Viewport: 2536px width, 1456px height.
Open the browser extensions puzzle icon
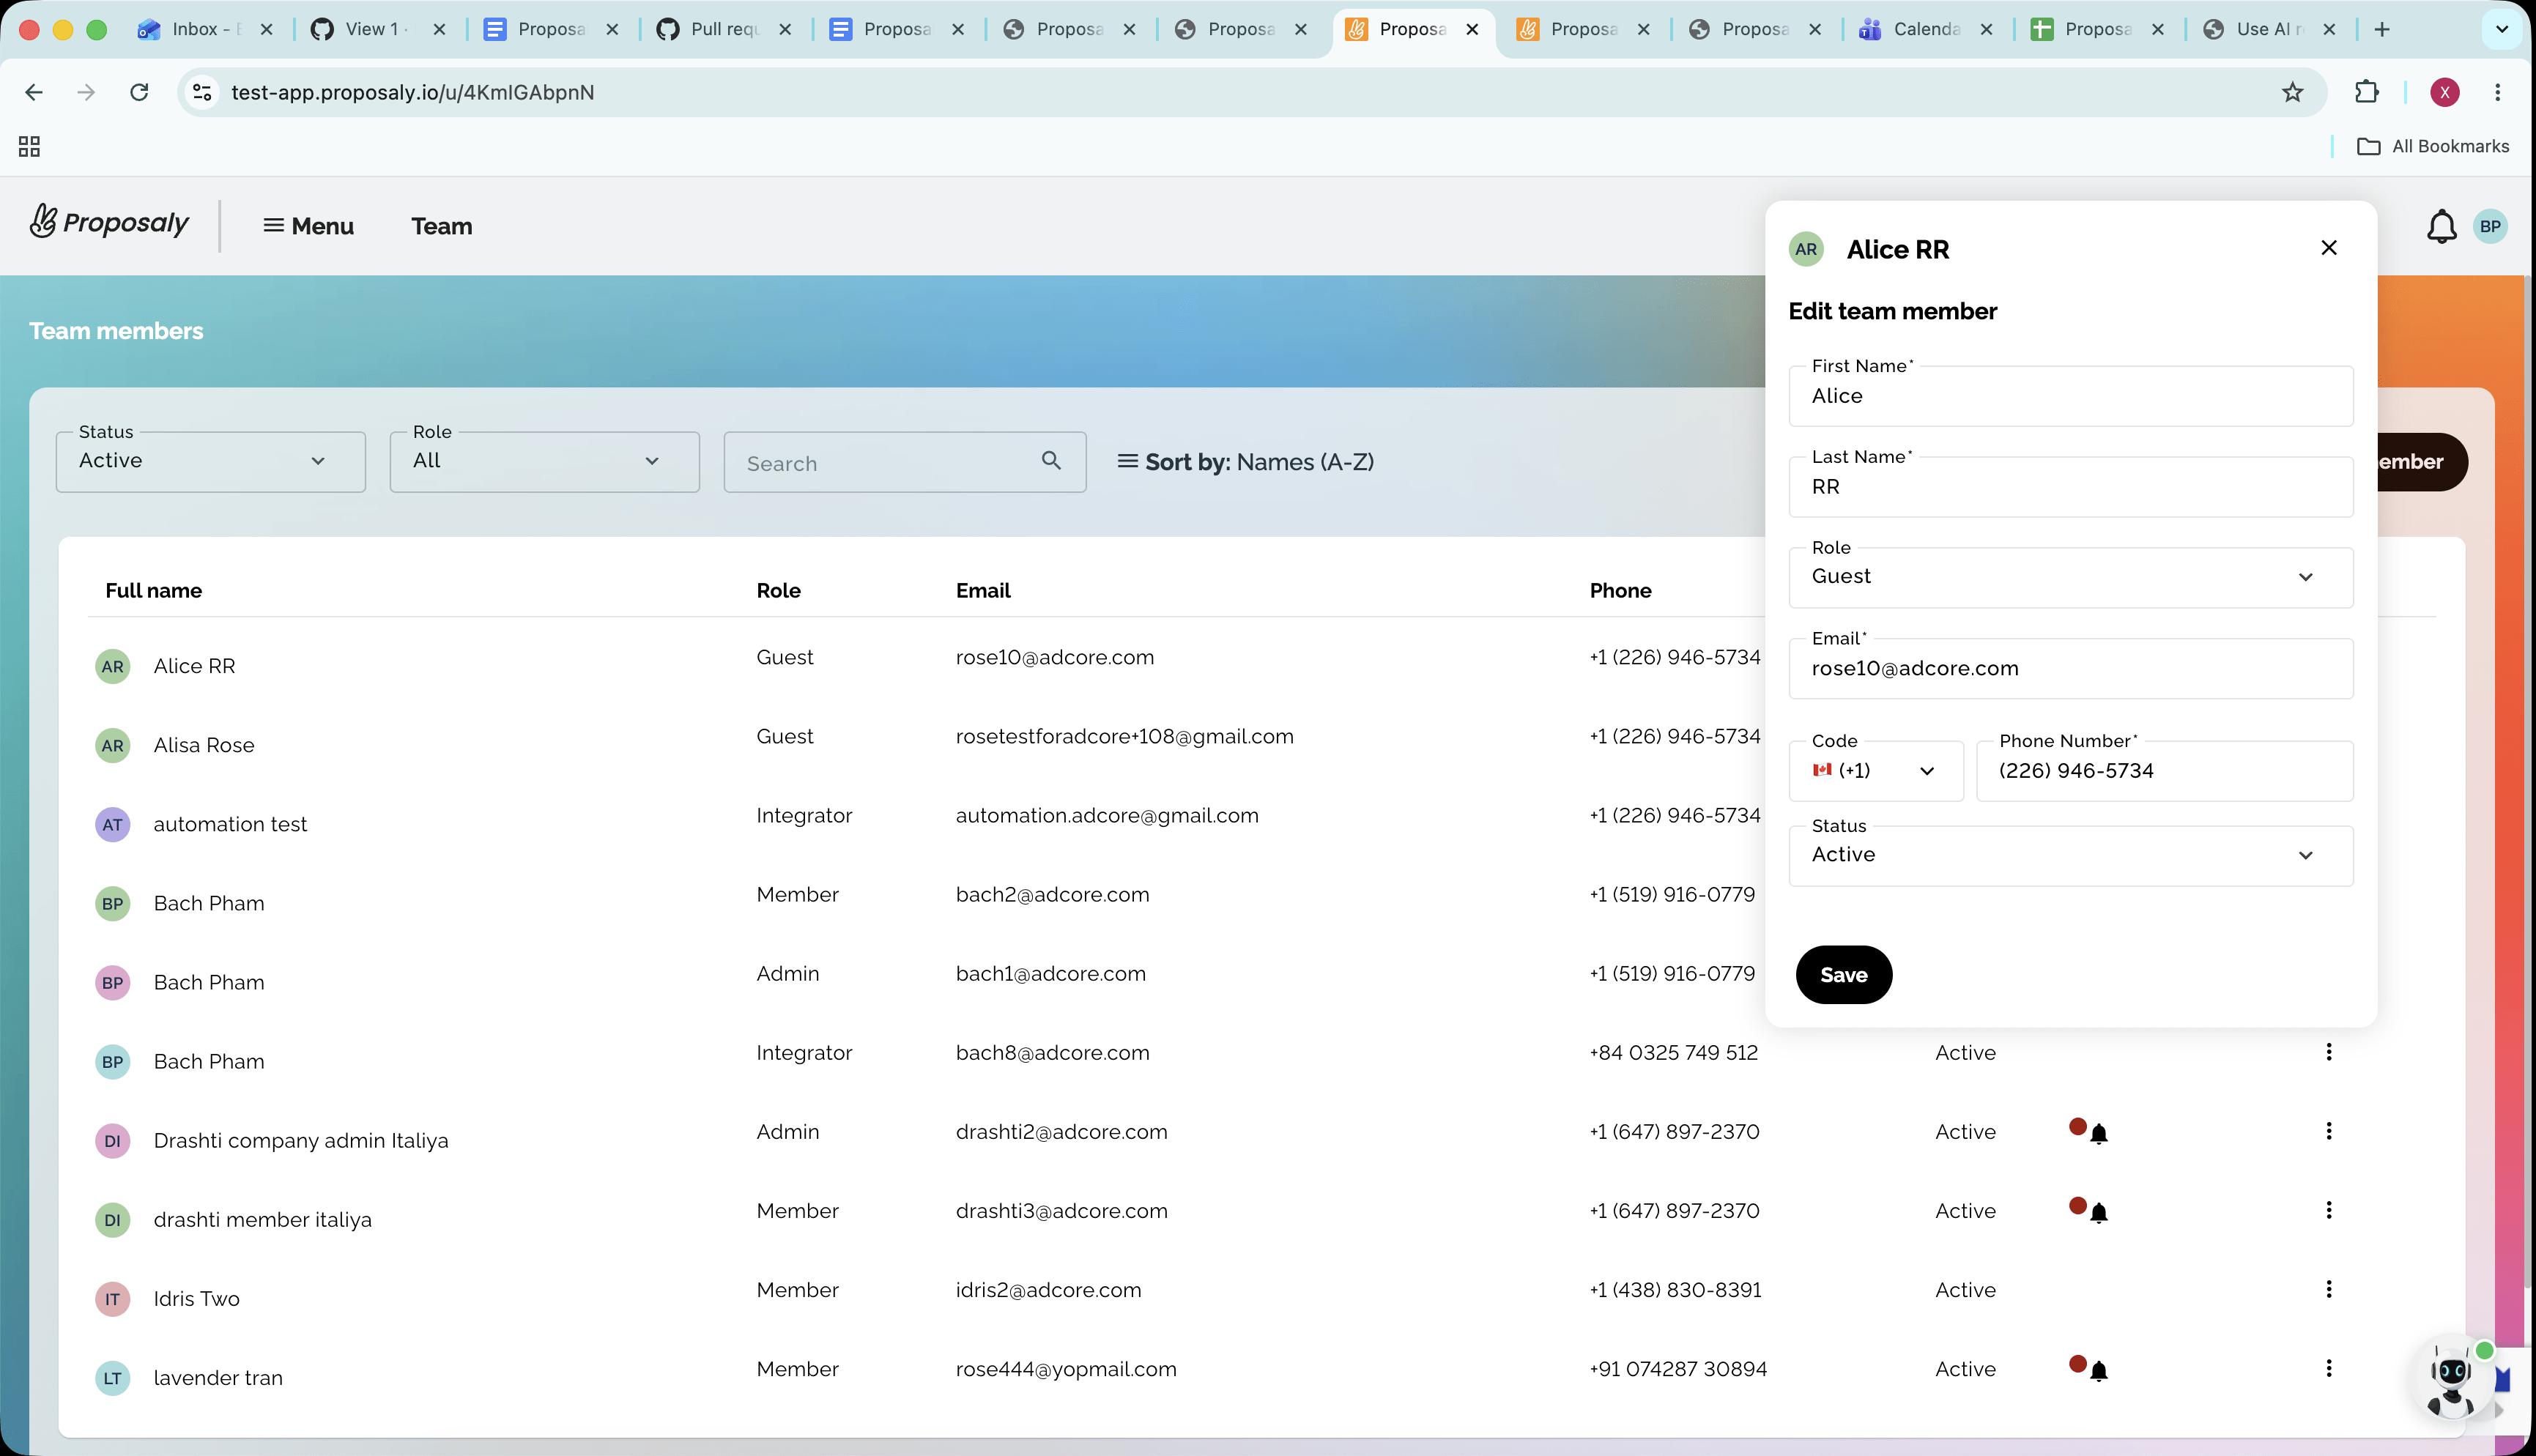[x=2366, y=92]
